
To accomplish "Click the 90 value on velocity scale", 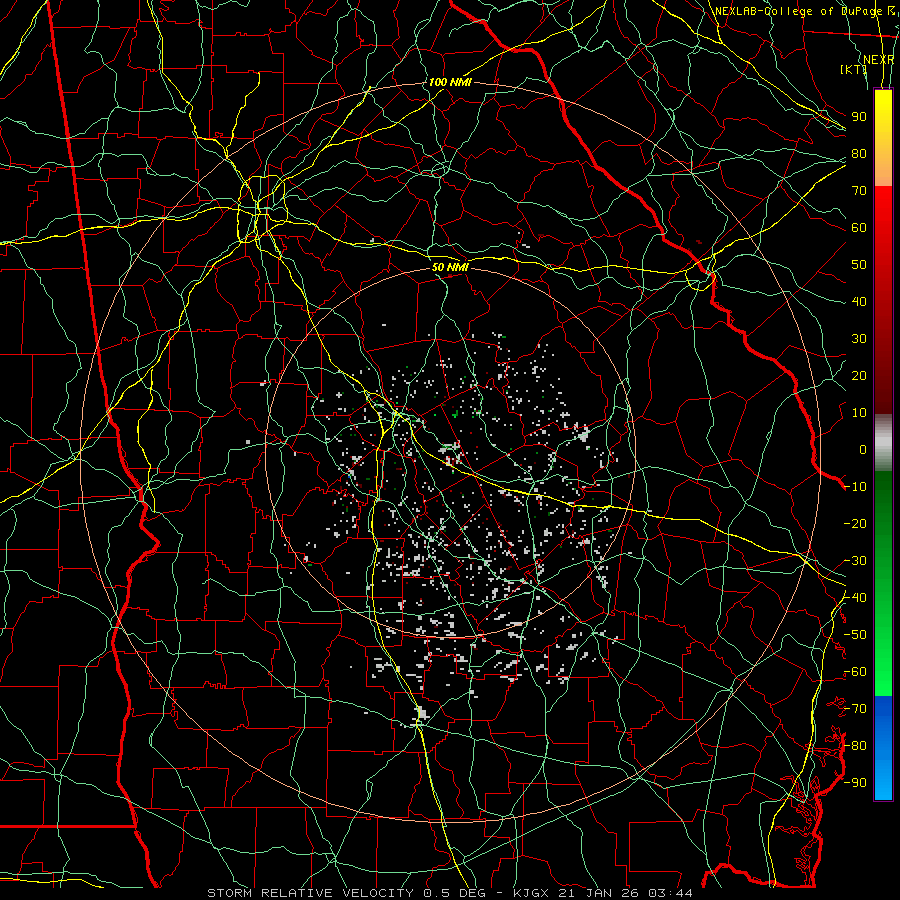I will [x=859, y=117].
